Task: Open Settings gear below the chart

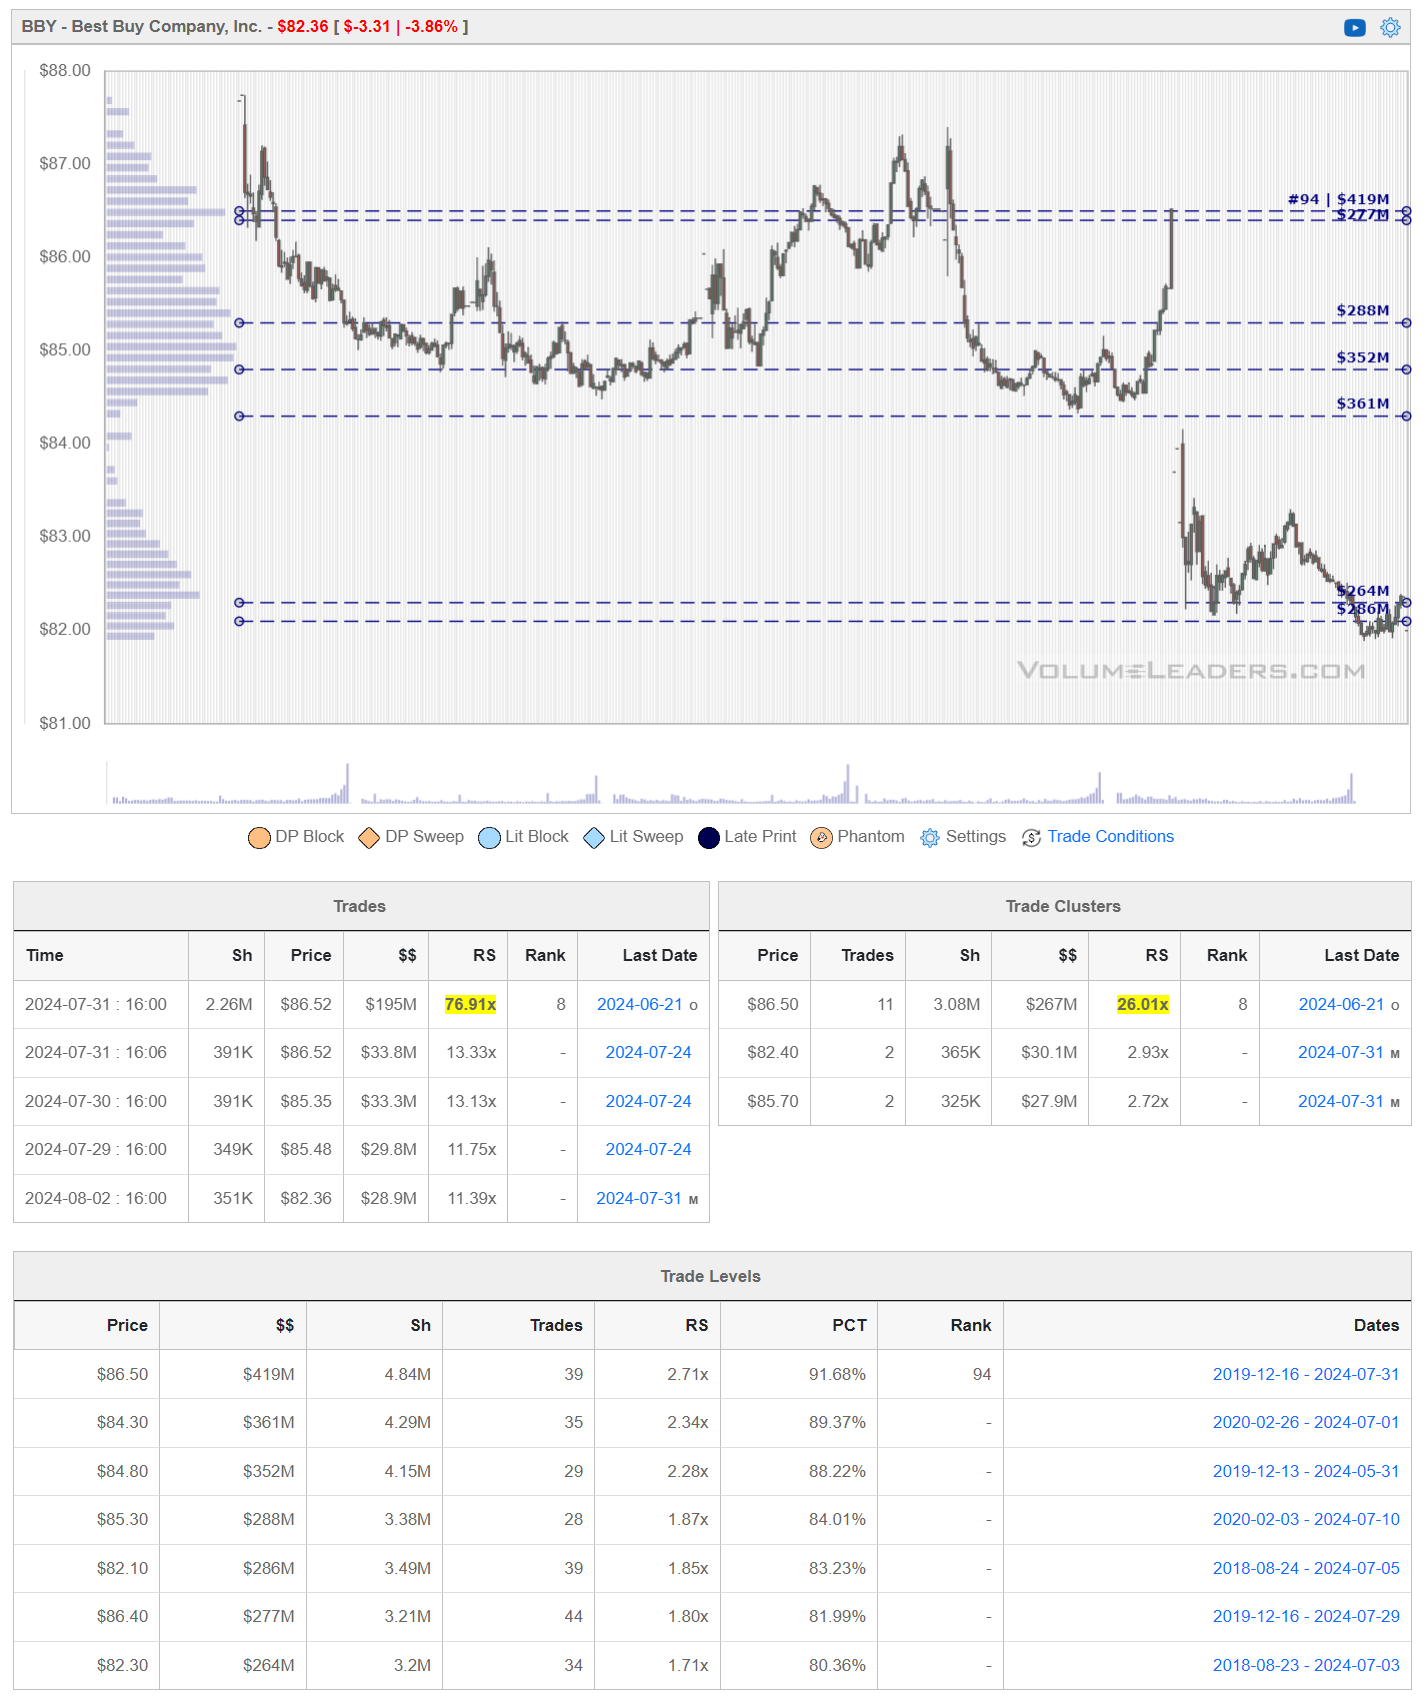Action: pyautogui.click(x=930, y=838)
